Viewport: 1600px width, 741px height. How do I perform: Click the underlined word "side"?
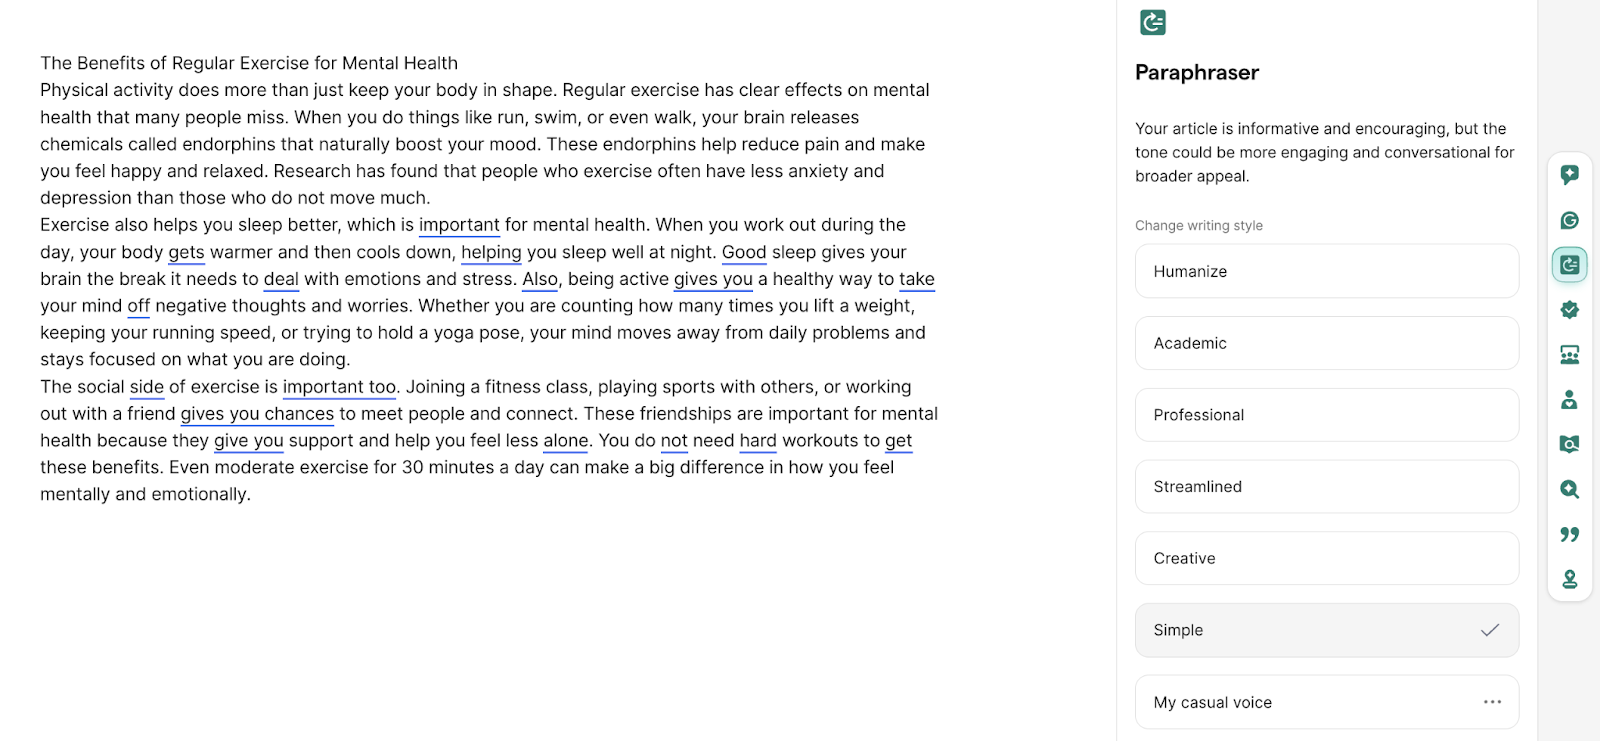coord(147,387)
